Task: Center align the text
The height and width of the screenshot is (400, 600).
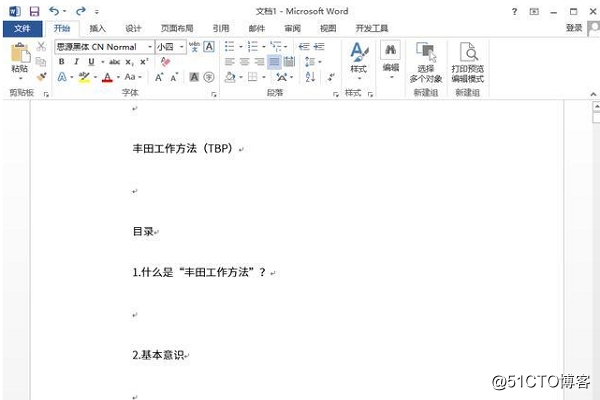Action: pos(245,62)
